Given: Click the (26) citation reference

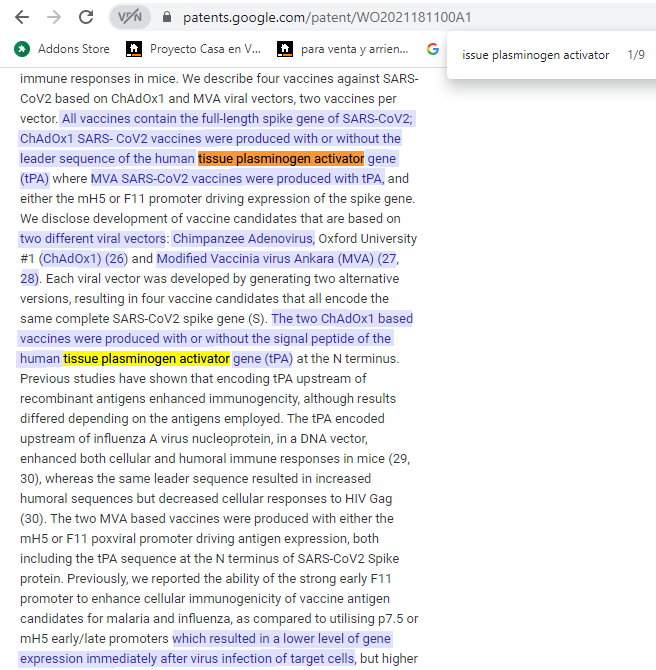Looking at the screenshot, I should [116, 259].
